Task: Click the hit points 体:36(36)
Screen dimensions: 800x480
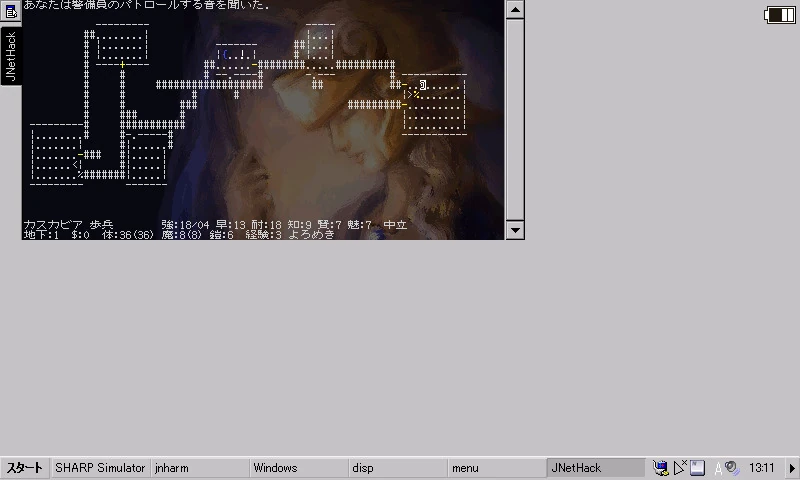Action: click(128, 235)
